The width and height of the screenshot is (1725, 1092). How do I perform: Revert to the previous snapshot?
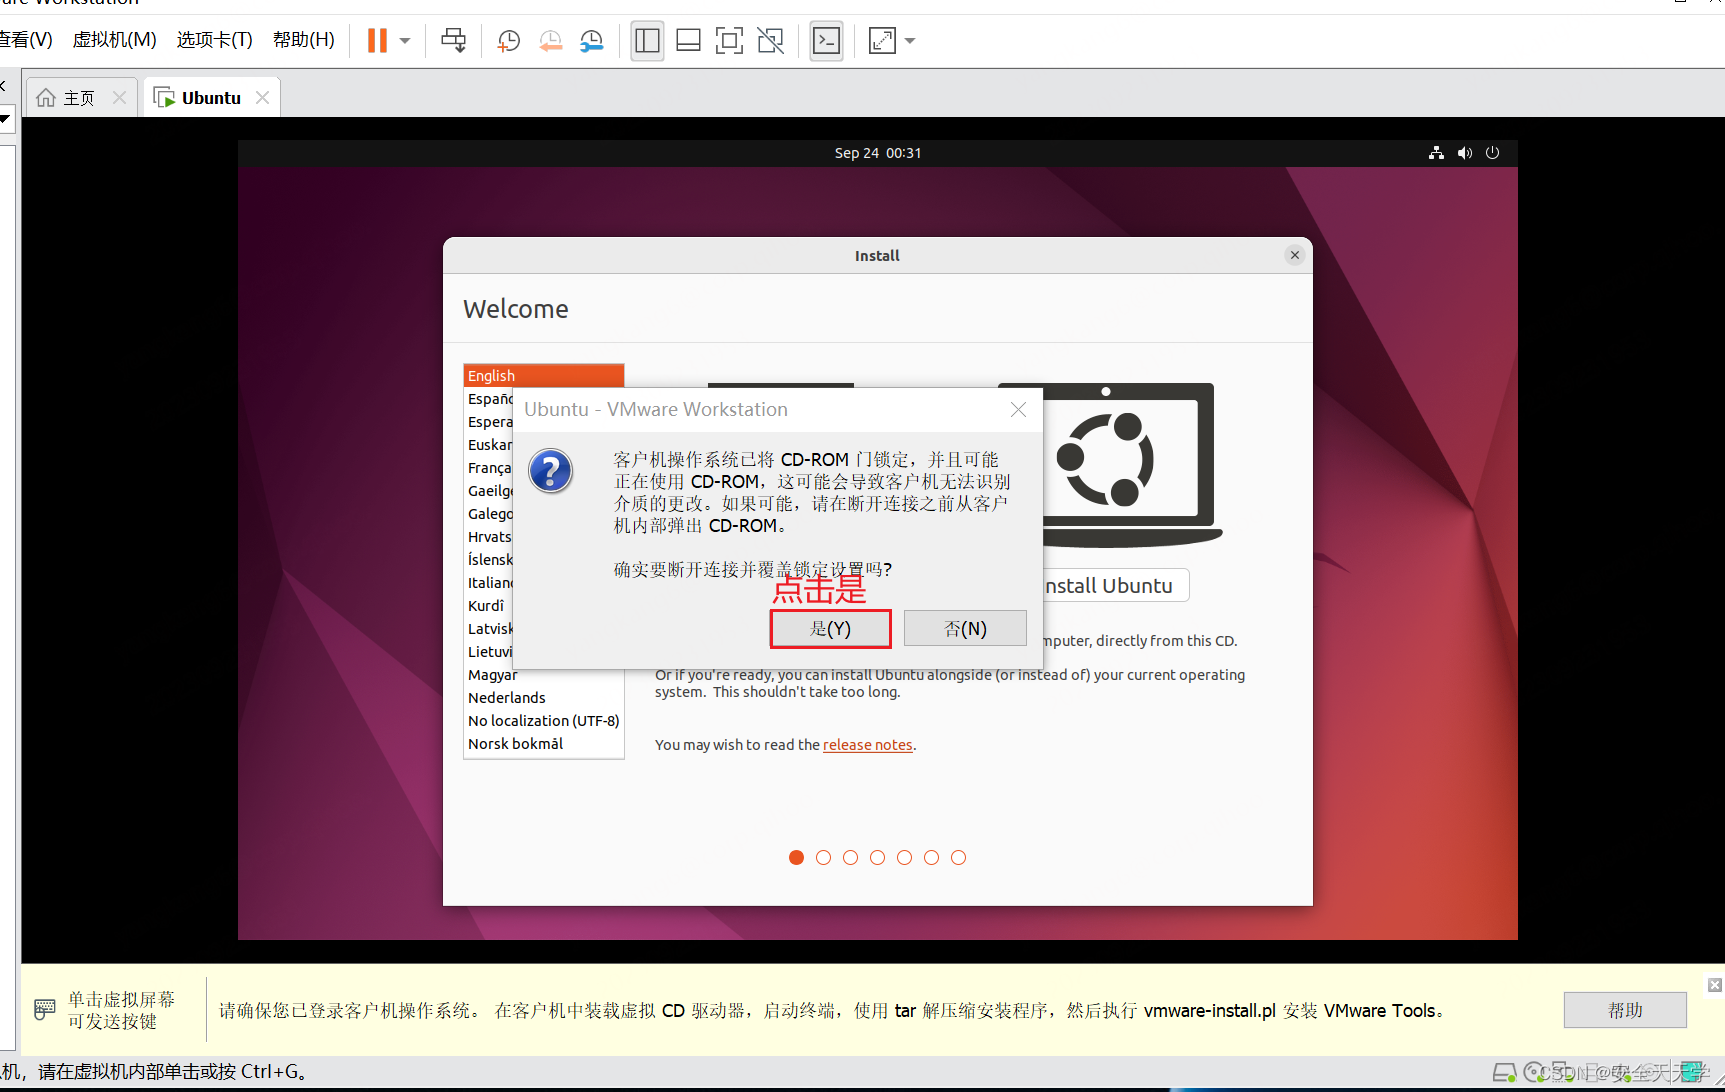(550, 41)
